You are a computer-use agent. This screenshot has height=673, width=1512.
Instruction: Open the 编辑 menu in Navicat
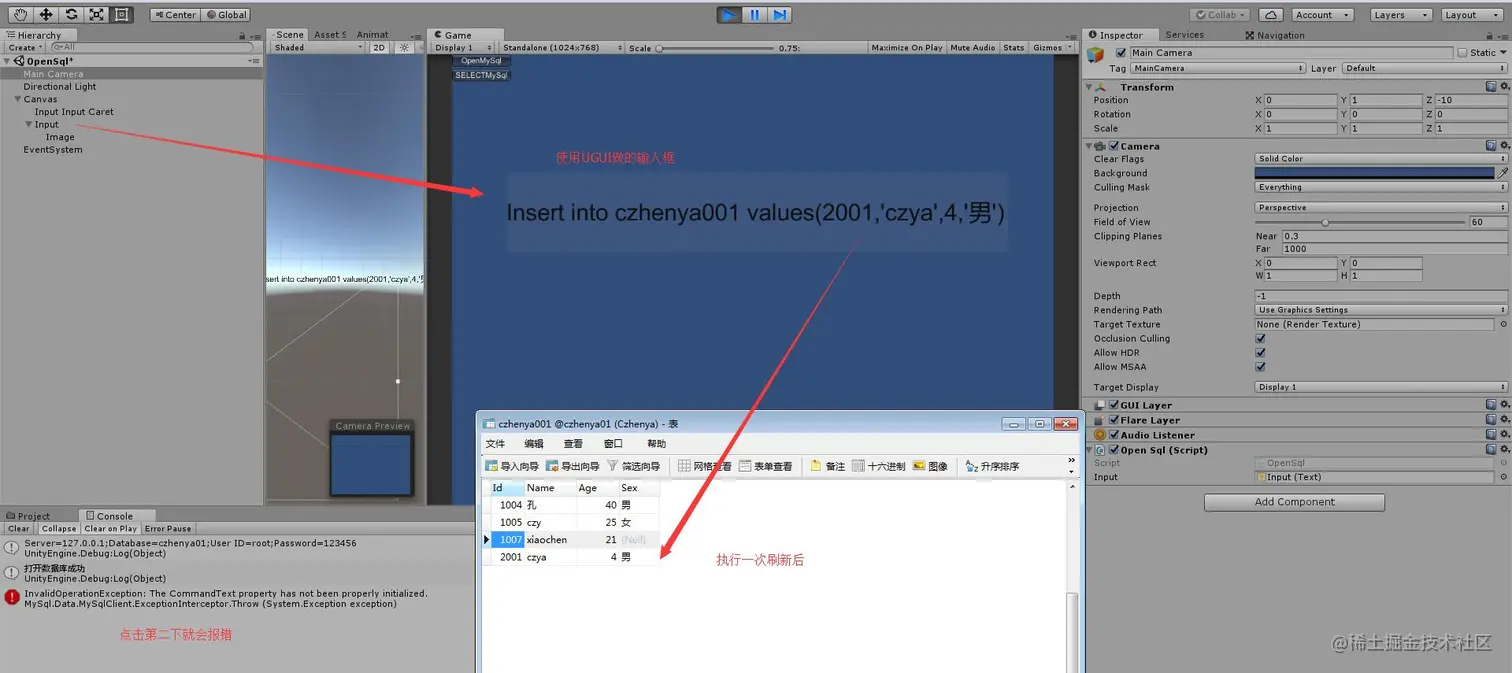[x=534, y=444]
